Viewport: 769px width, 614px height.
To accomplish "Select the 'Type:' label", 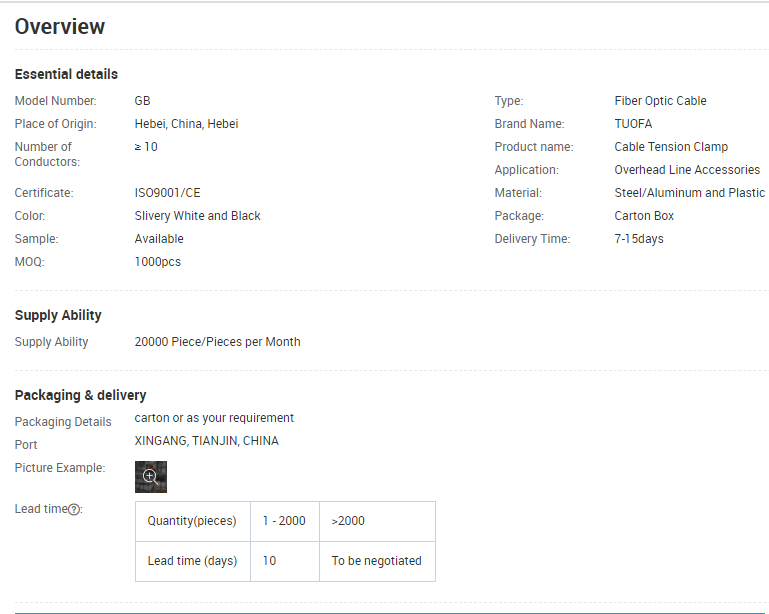I will pyautogui.click(x=509, y=101).
